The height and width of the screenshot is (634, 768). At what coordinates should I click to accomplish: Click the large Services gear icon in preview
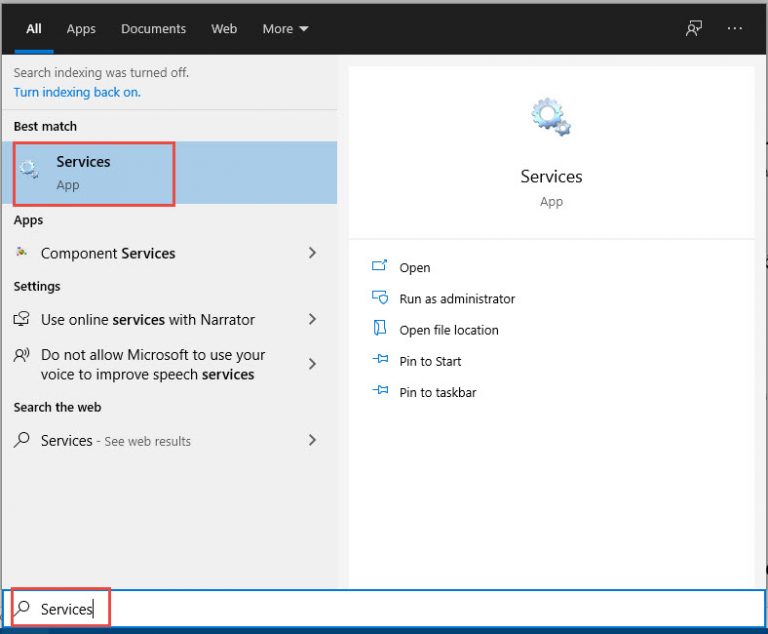551,117
